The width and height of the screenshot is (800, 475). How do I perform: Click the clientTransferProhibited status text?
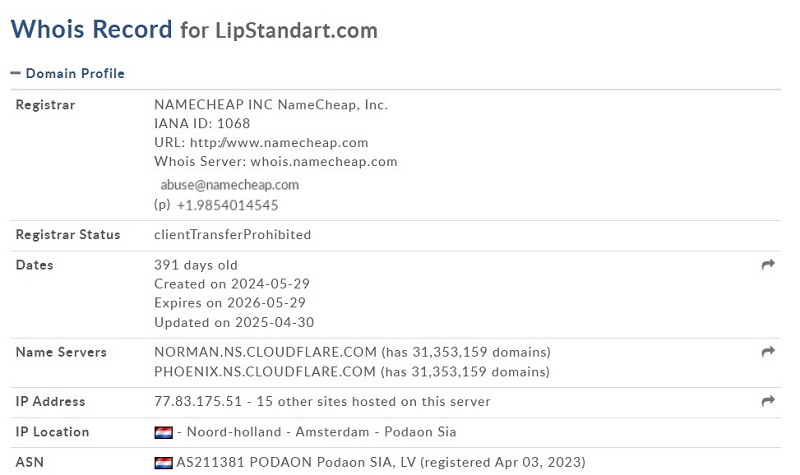click(x=233, y=235)
